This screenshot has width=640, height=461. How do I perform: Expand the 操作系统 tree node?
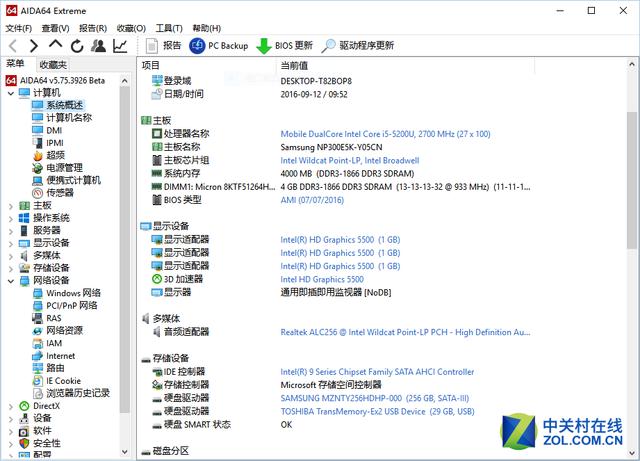(x=11, y=219)
